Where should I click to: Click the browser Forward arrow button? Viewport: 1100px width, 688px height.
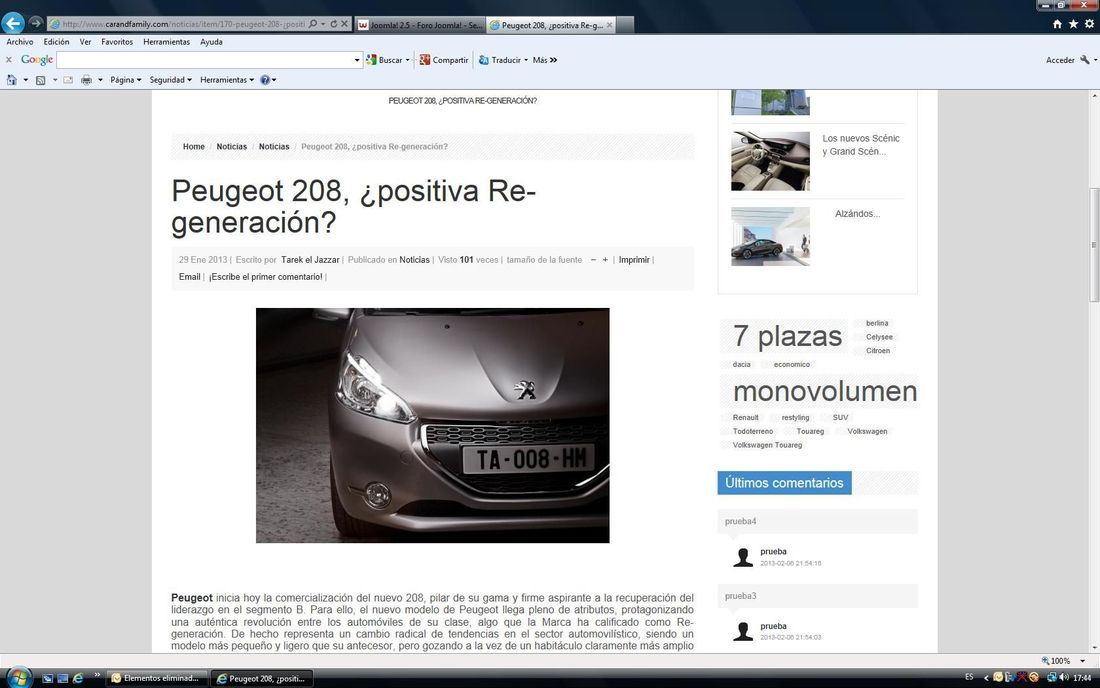pos(36,23)
